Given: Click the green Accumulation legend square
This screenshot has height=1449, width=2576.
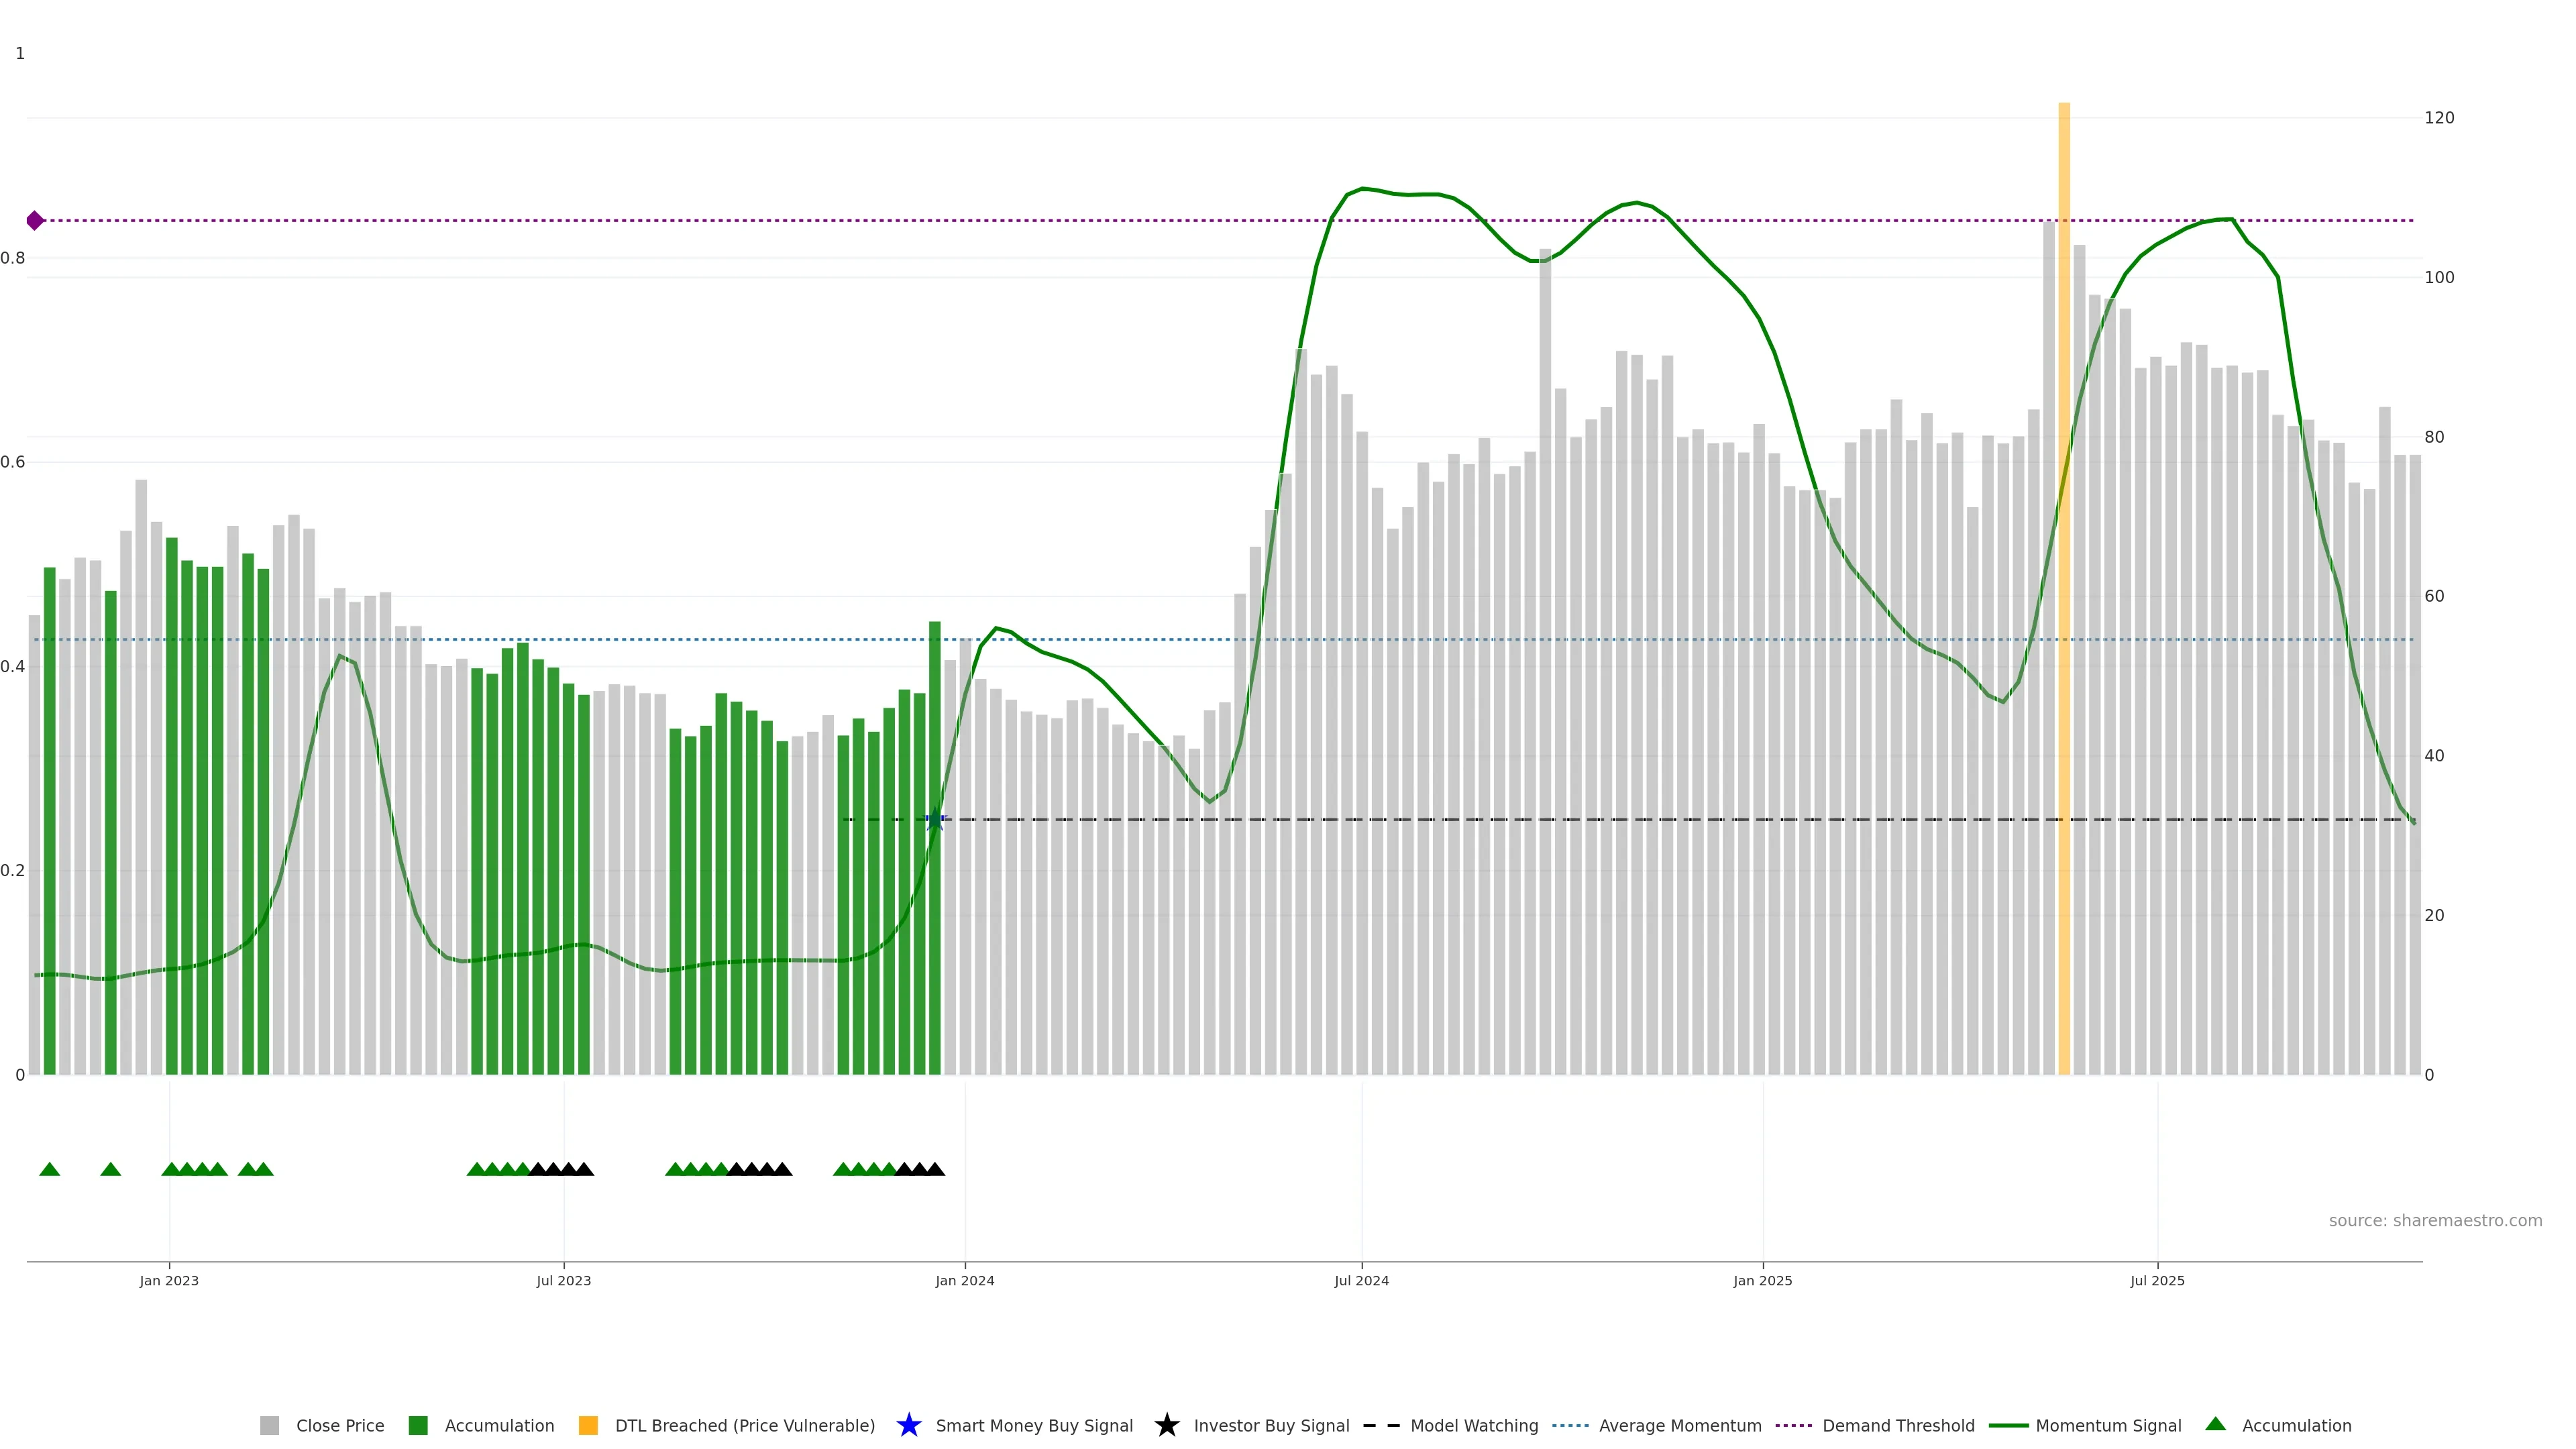Looking at the screenshot, I should tap(418, 1425).
